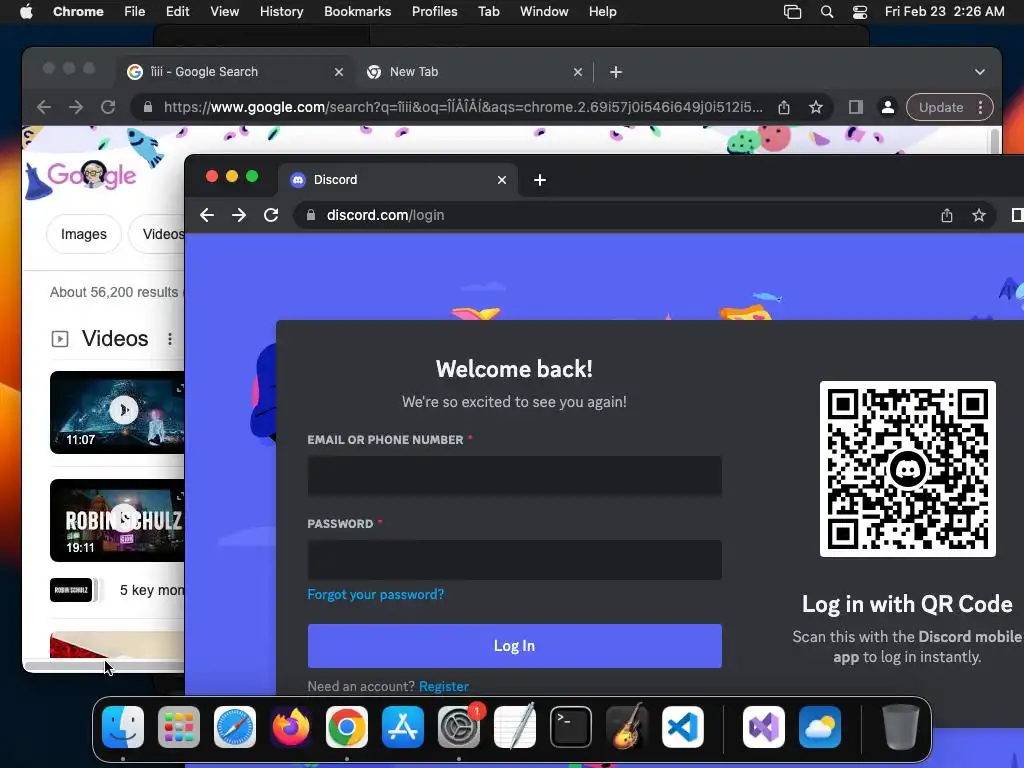This screenshot has height=768, width=1024.
Task: Open Trash from the dock
Action: click(x=901, y=727)
